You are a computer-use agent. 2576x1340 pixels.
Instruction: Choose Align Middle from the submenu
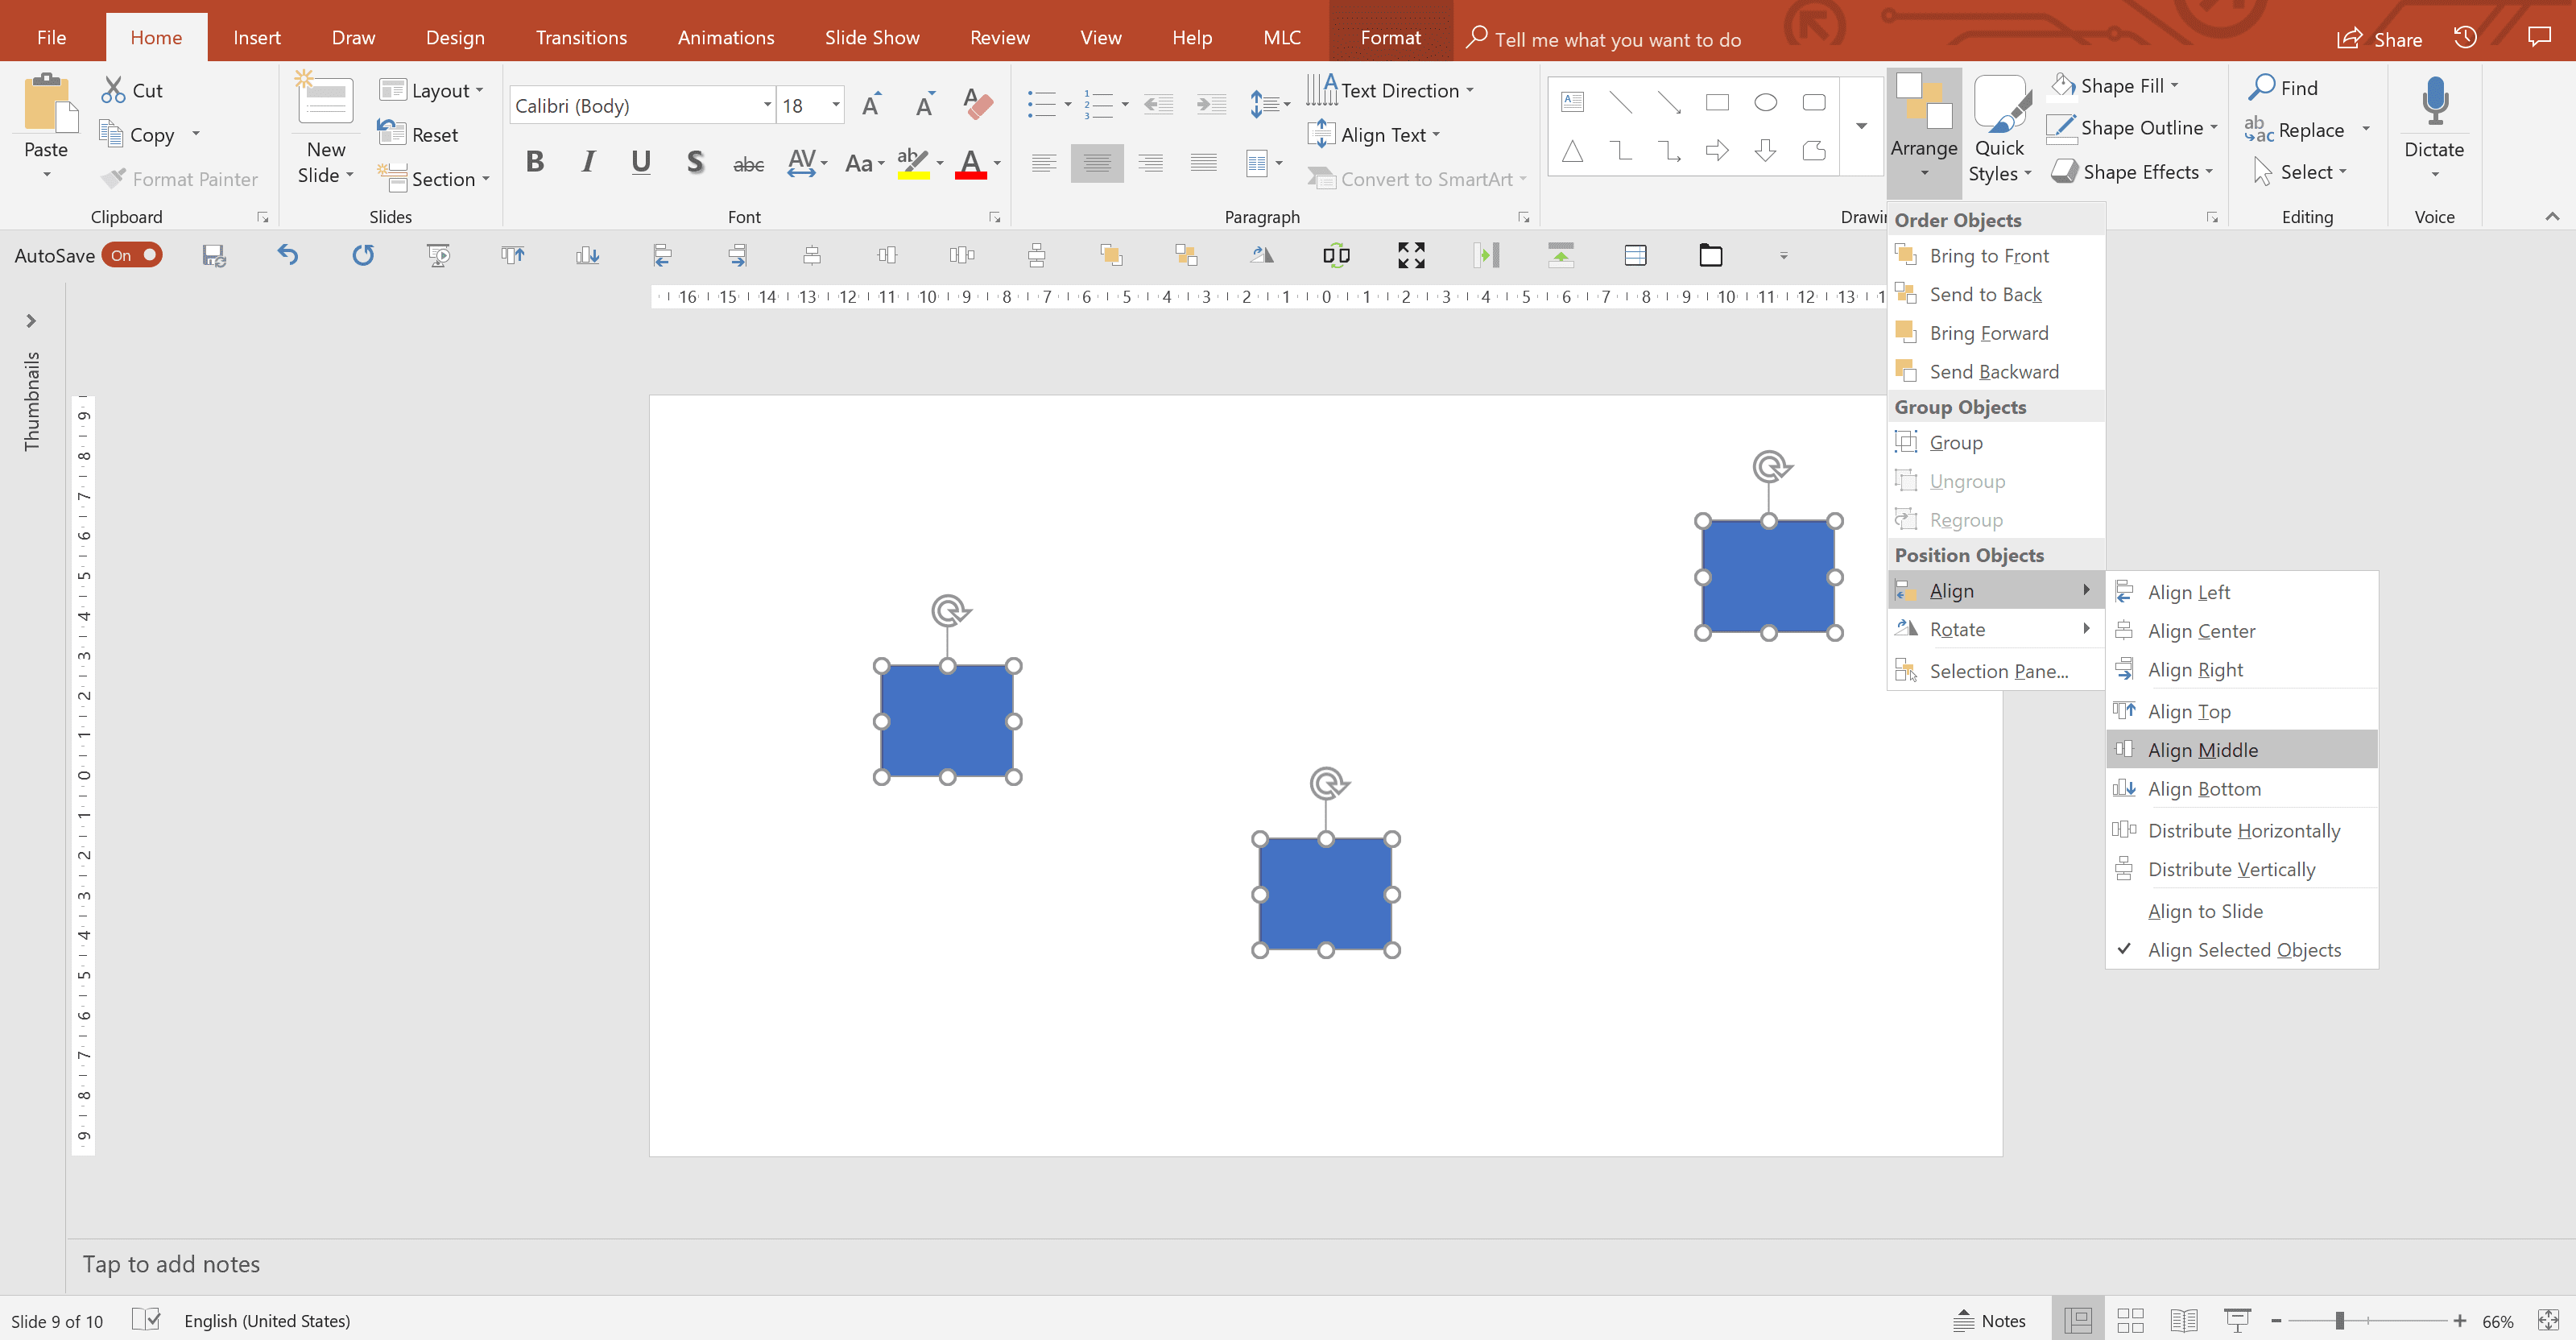tap(2242, 749)
